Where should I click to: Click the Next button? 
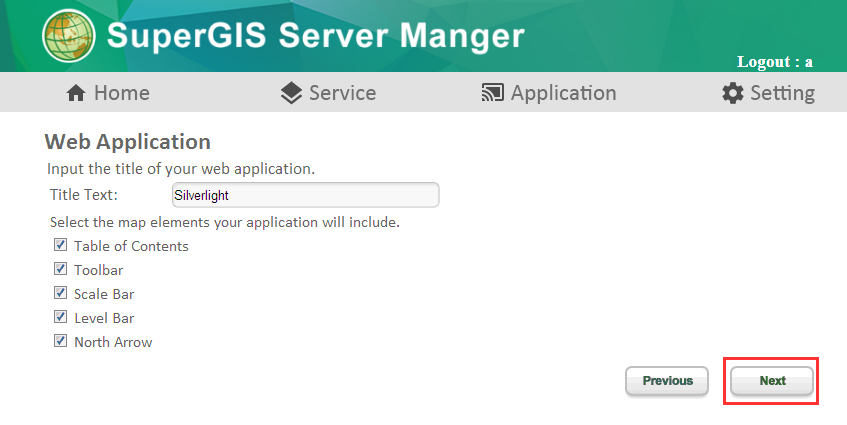click(772, 381)
